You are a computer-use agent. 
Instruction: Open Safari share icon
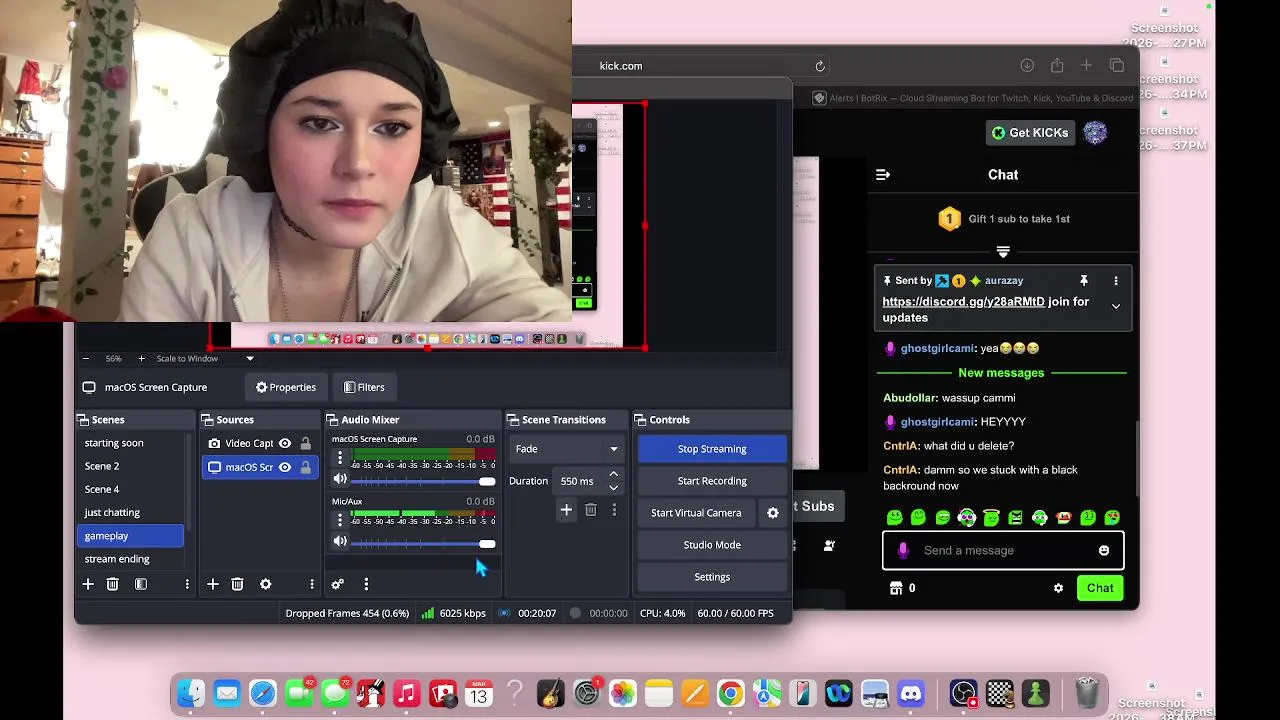pos(1057,66)
